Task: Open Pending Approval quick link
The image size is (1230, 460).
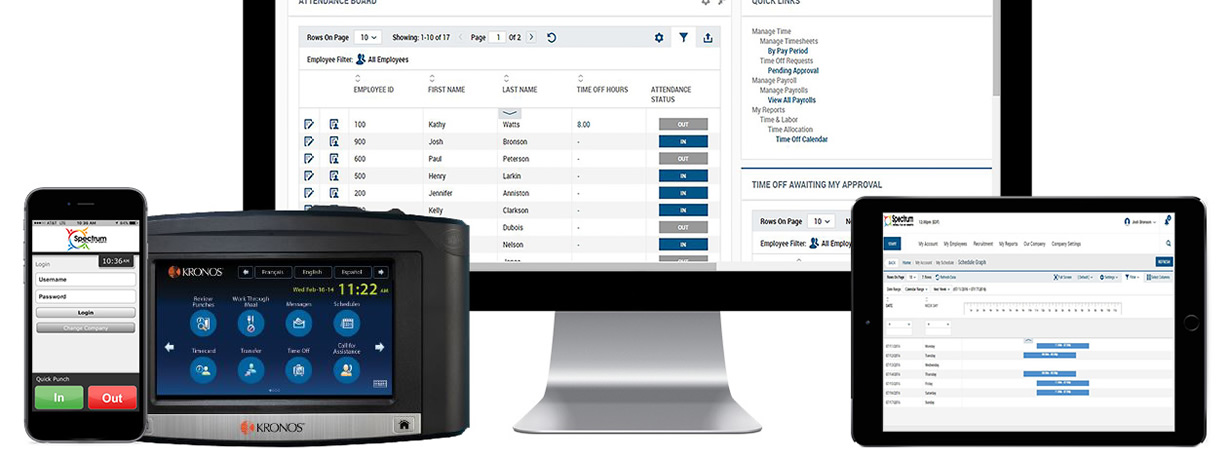Action: click(x=793, y=71)
